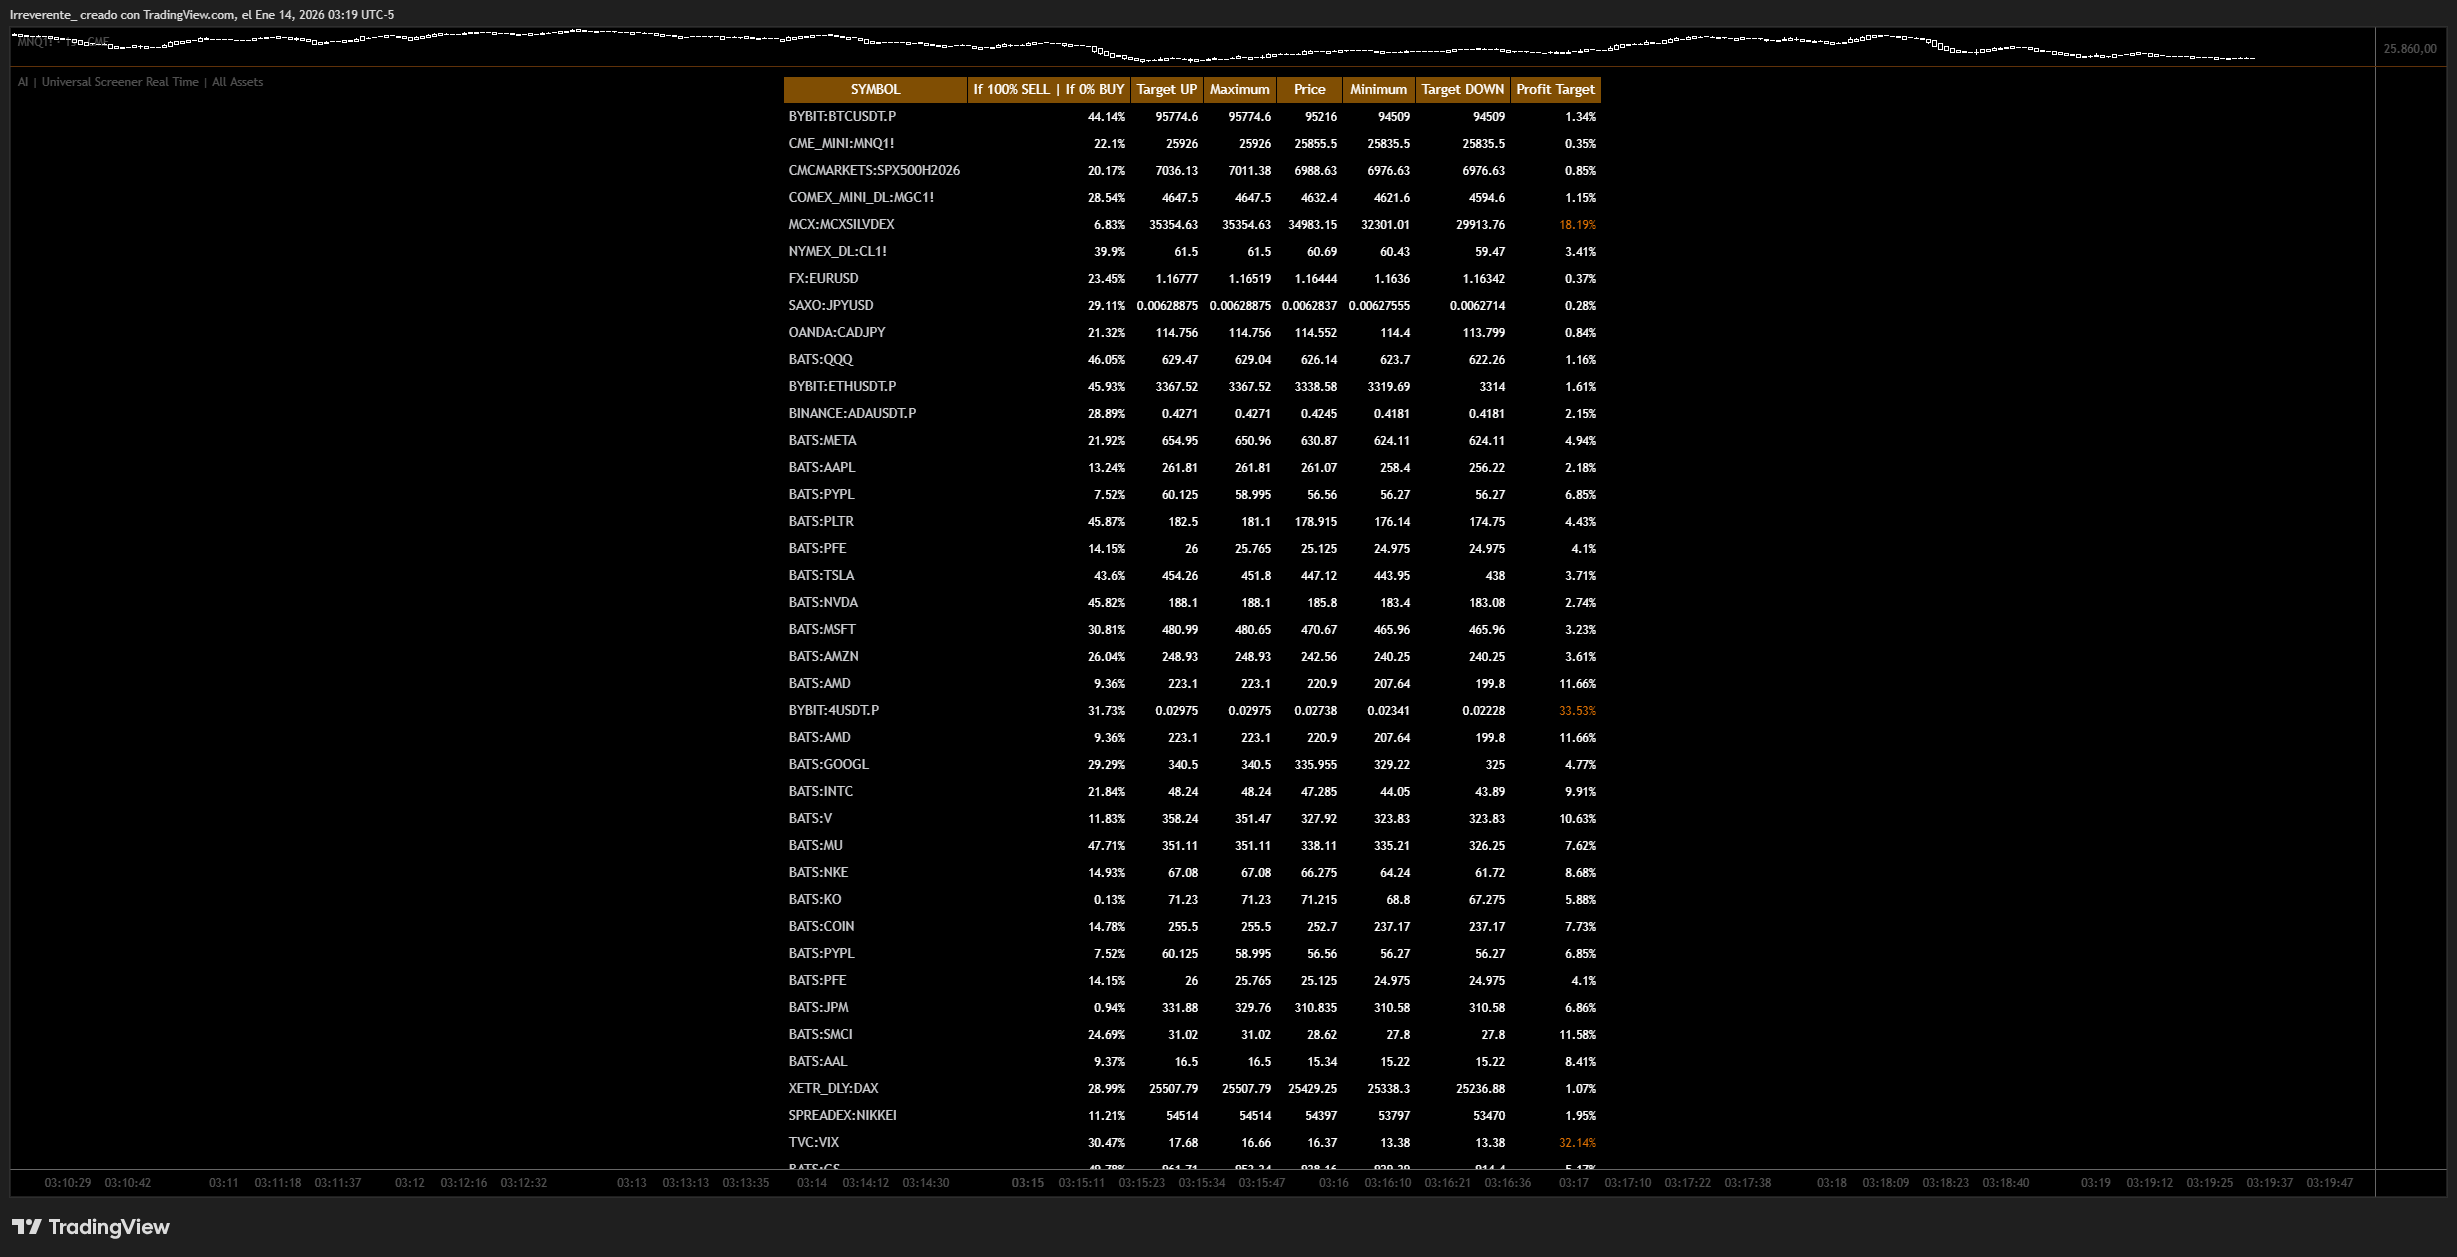
Task: Click the 1.16444 price value for EURUSD
Action: point(1316,279)
